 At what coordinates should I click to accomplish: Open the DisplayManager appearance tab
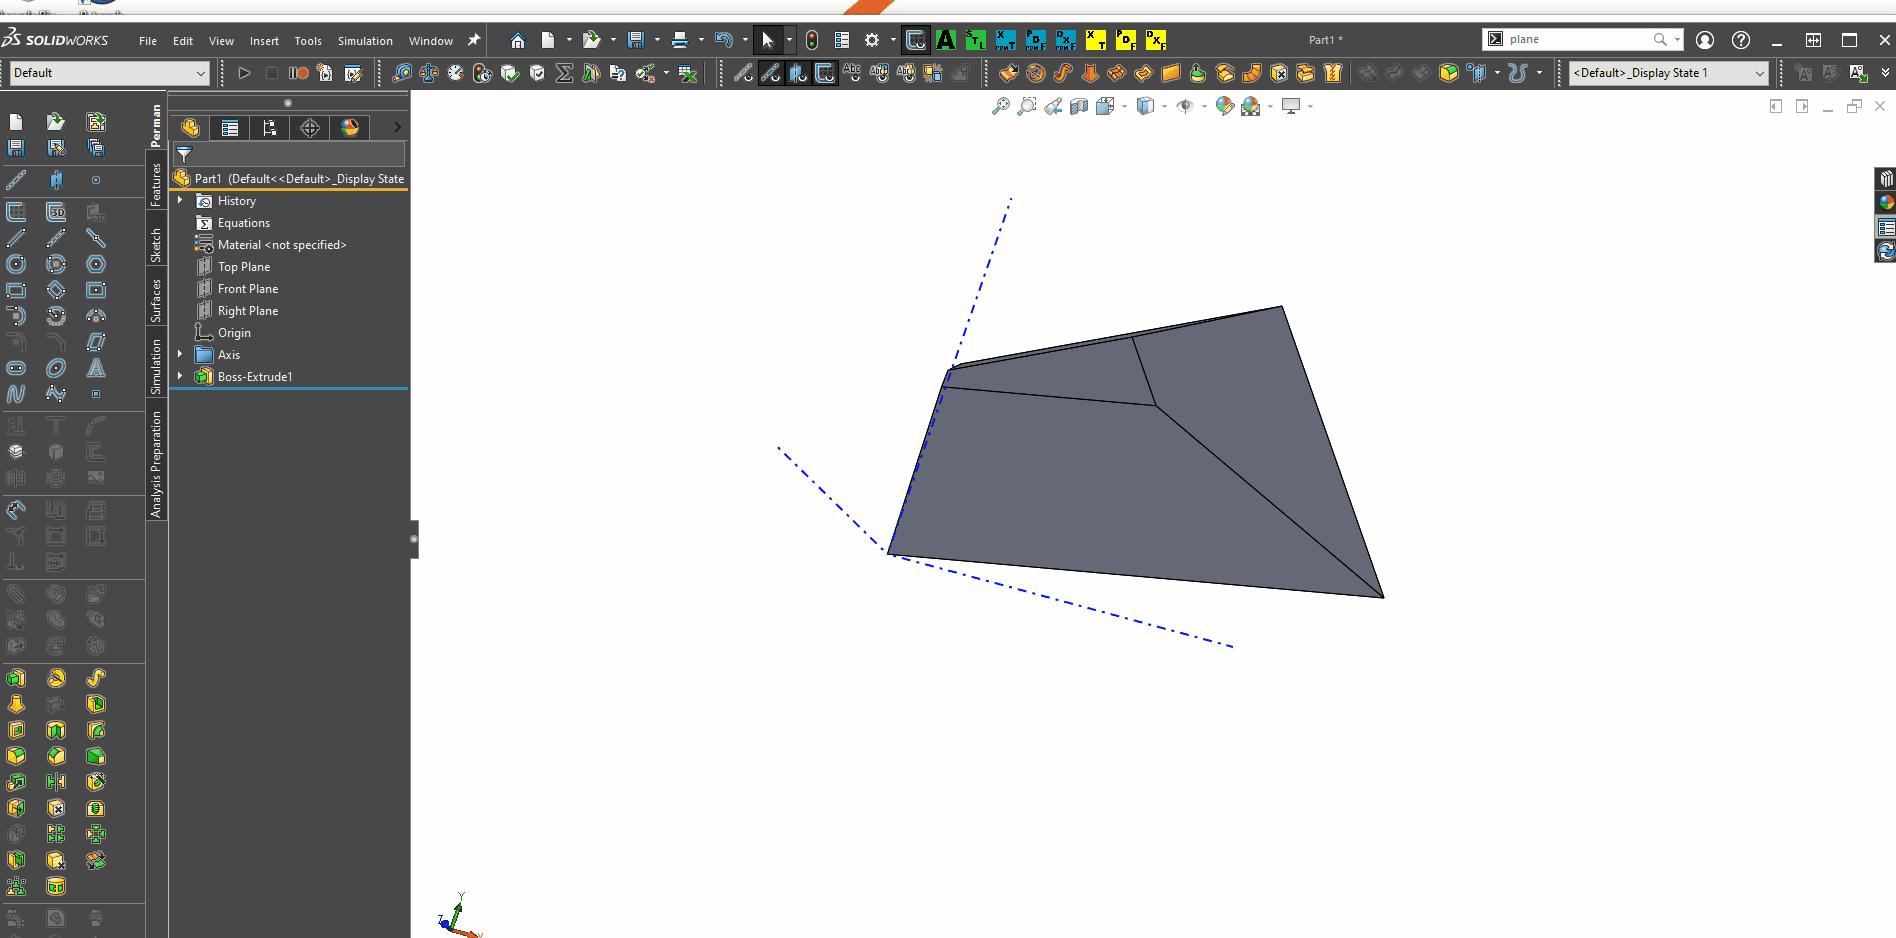(x=350, y=128)
